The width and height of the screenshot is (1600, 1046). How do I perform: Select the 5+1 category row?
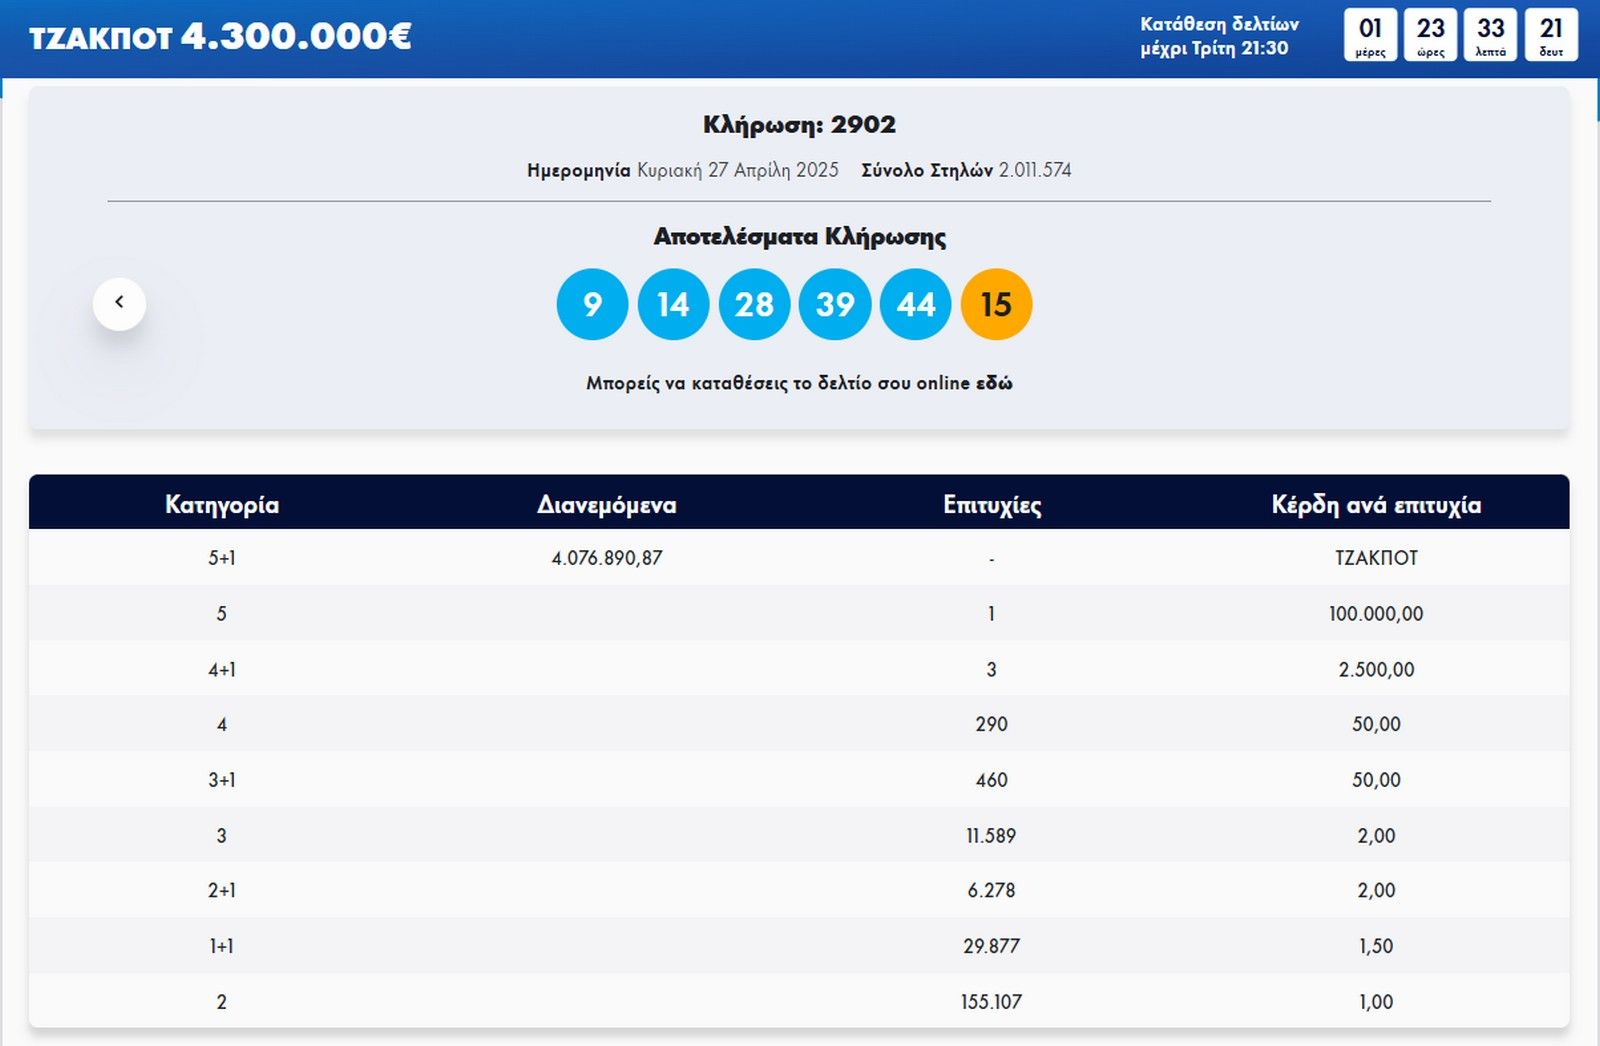click(x=222, y=558)
